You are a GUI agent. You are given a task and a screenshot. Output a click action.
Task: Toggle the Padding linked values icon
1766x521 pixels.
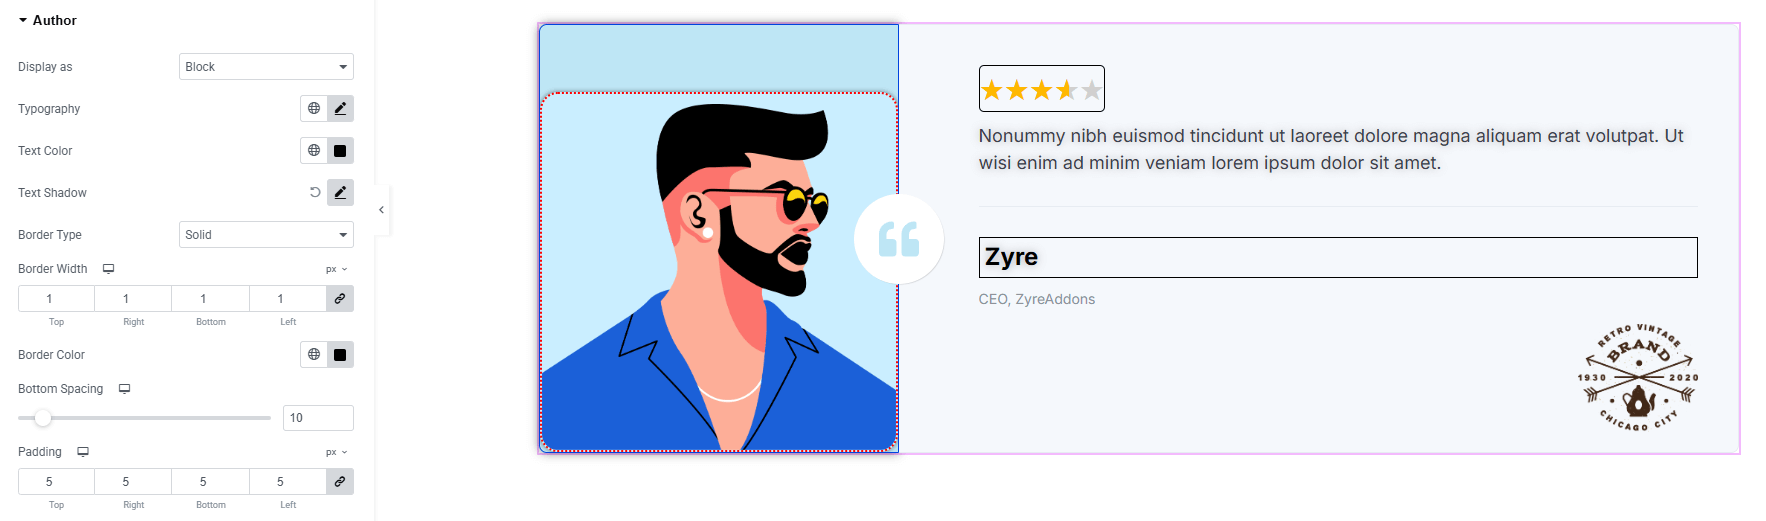click(x=340, y=481)
